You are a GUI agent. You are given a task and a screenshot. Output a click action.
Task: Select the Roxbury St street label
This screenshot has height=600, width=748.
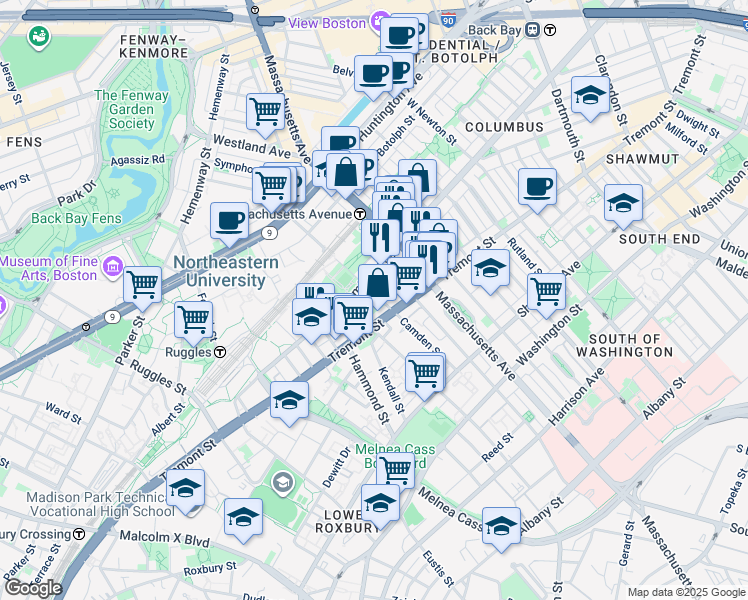[210, 569]
